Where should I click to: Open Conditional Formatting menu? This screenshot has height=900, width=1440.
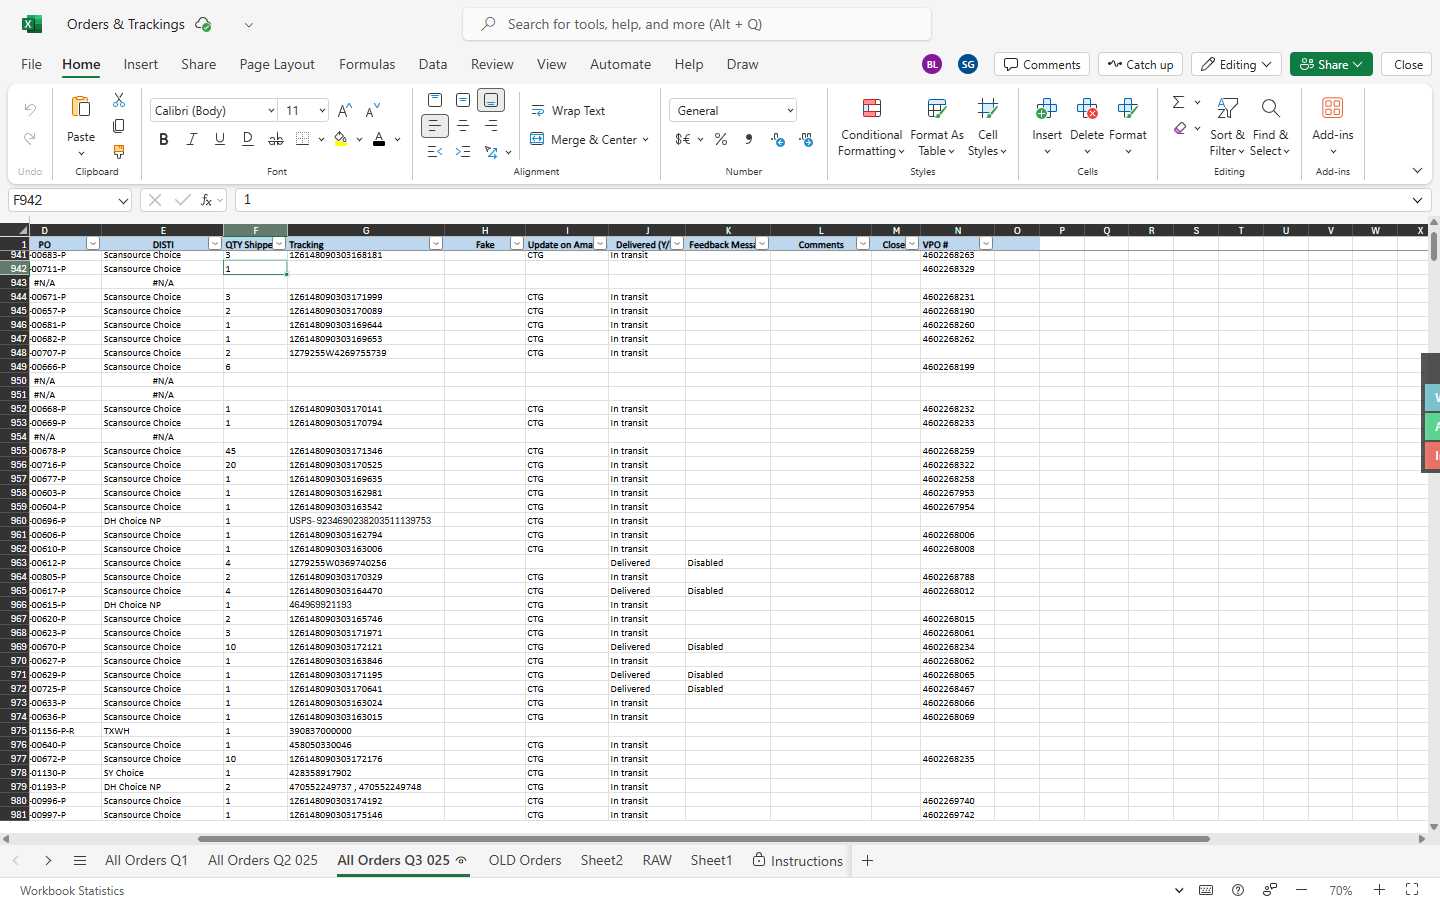click(871, 127)
